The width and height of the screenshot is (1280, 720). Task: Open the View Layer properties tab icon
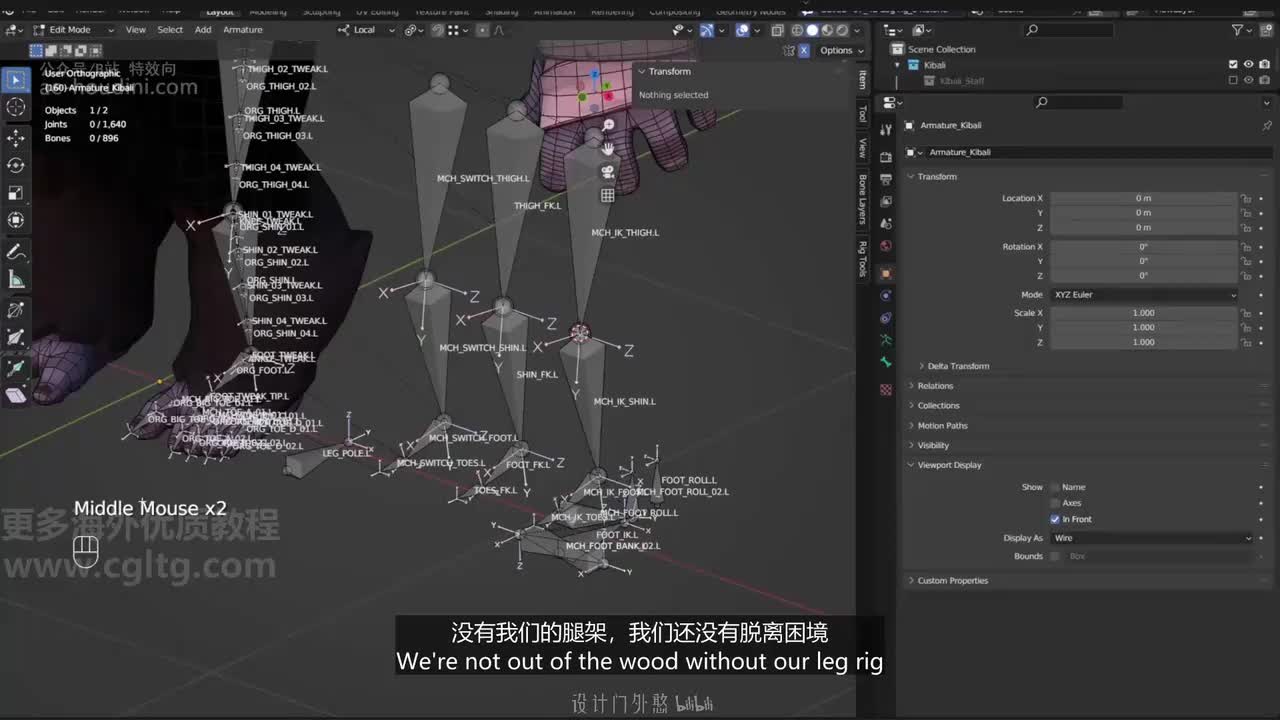[x=886, y=202]
